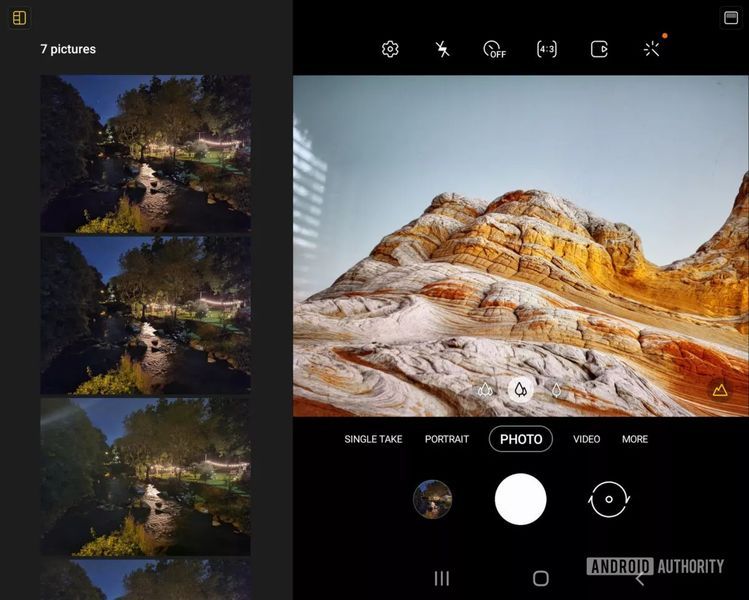
Task: Open recent apps navigation button
Action: pyautogui.click(x=442, y=579)
